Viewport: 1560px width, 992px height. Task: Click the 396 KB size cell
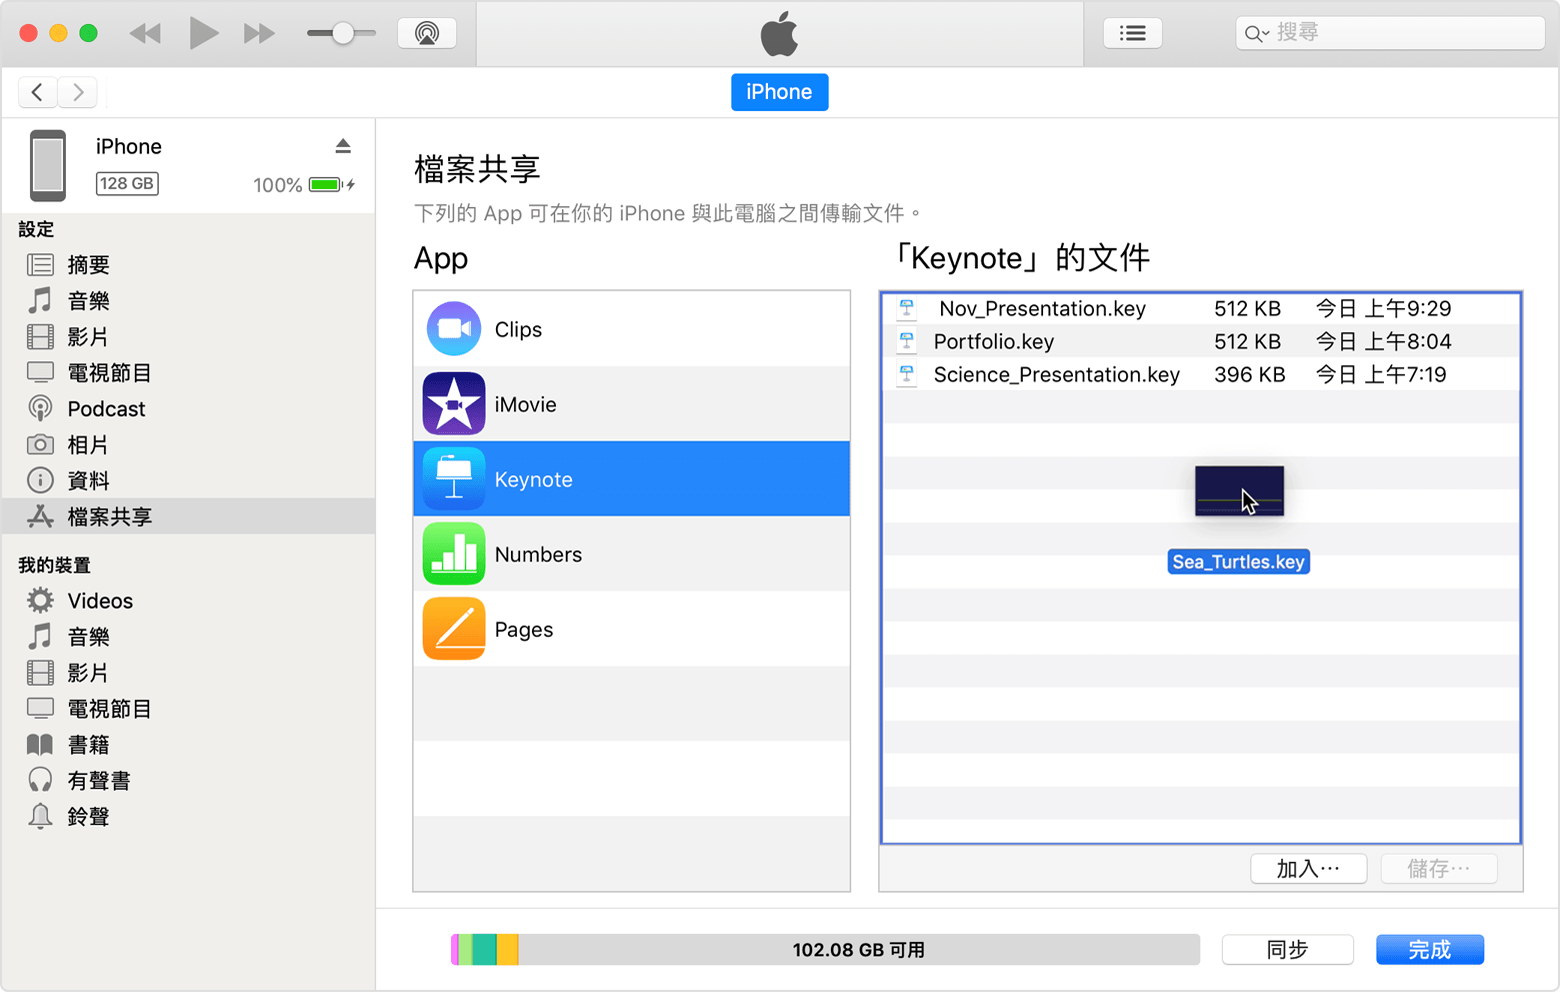tap(1249, 375)
